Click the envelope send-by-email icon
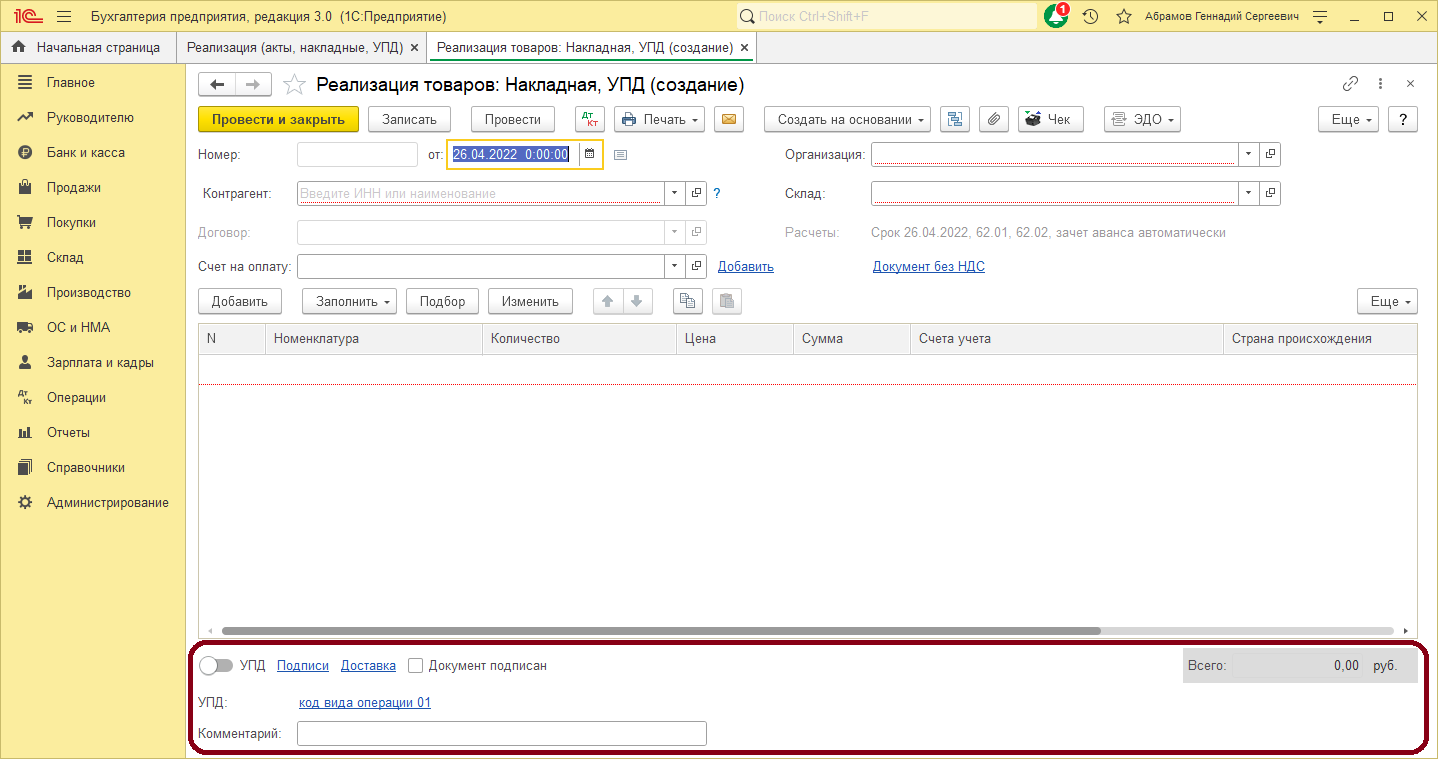Screen dimensions: 1438x759 [x=728, y=118]
